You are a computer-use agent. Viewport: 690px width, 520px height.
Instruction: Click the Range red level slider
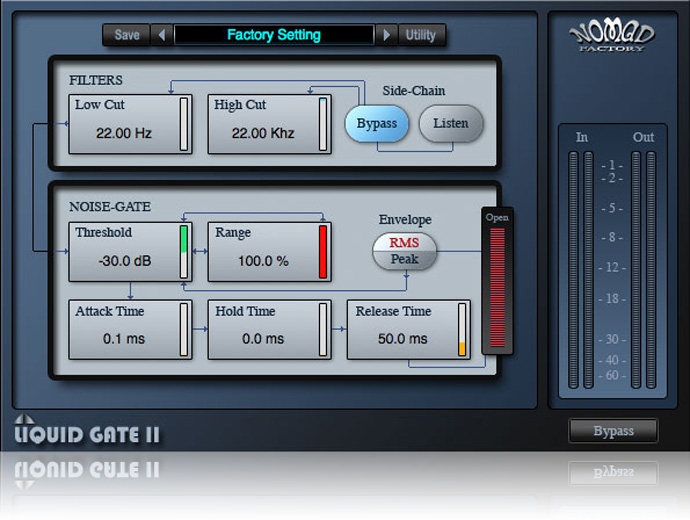[x=323, y=251]
